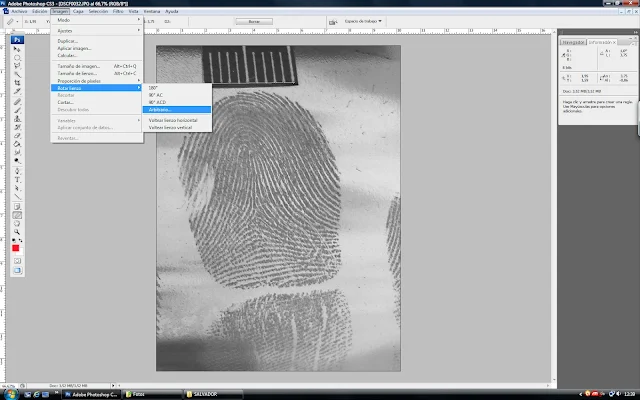Change the screen mode button

(17, 271)
